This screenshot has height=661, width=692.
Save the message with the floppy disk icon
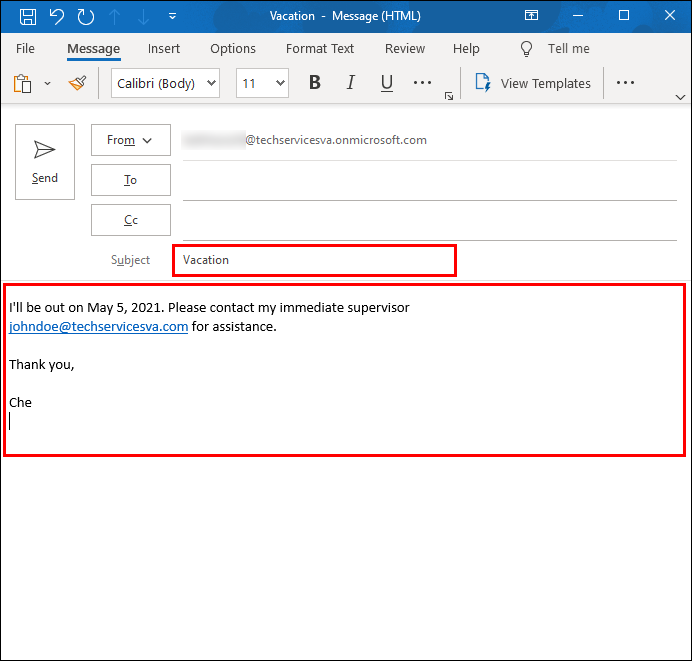click(28, 16)
